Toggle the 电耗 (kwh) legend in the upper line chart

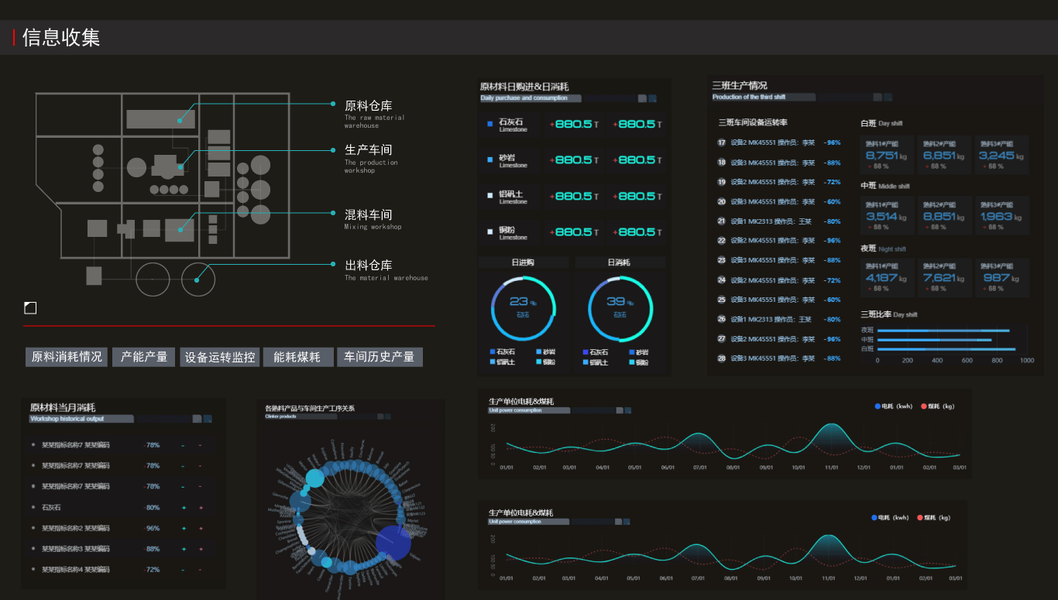tap(893, 406)
